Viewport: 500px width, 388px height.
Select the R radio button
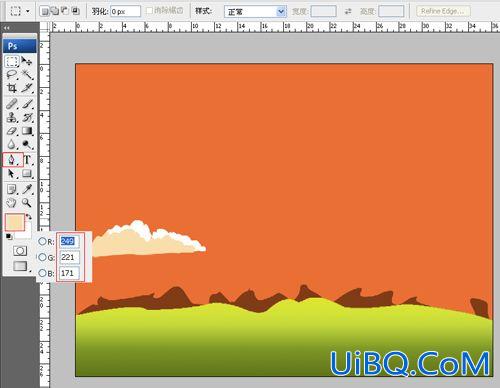[42, 241]
